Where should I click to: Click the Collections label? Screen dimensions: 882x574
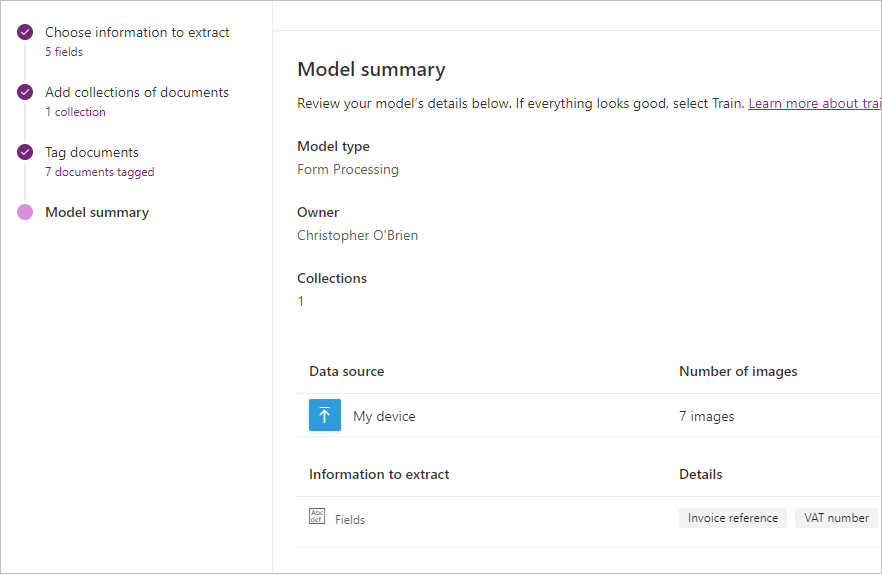click(332, 278)
